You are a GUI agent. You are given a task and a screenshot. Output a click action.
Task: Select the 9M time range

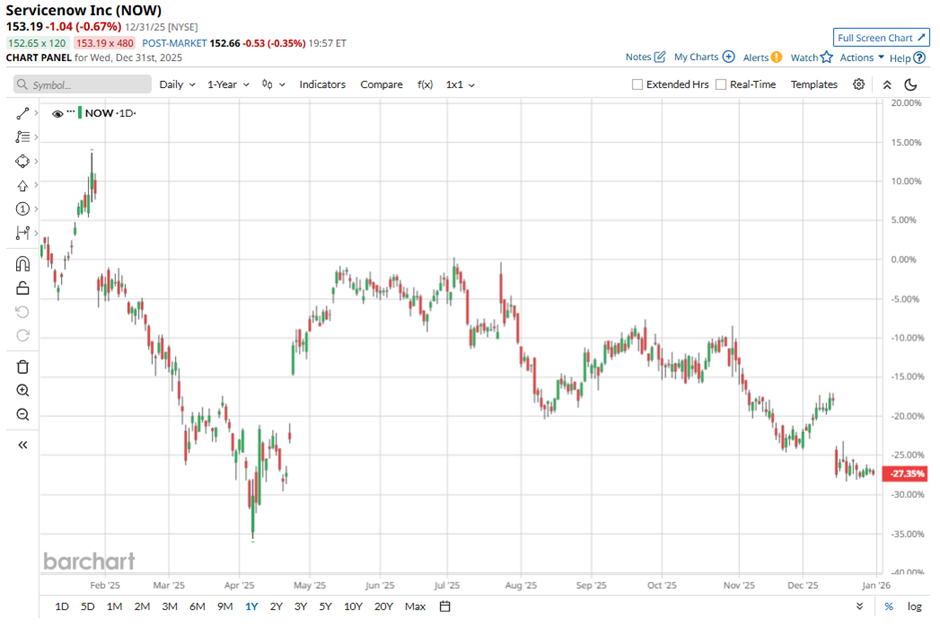225,606
